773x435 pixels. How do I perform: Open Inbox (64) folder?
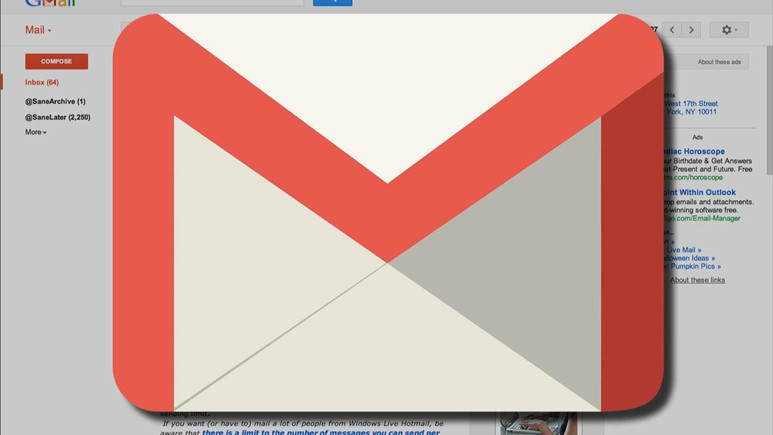click(42, 82)
